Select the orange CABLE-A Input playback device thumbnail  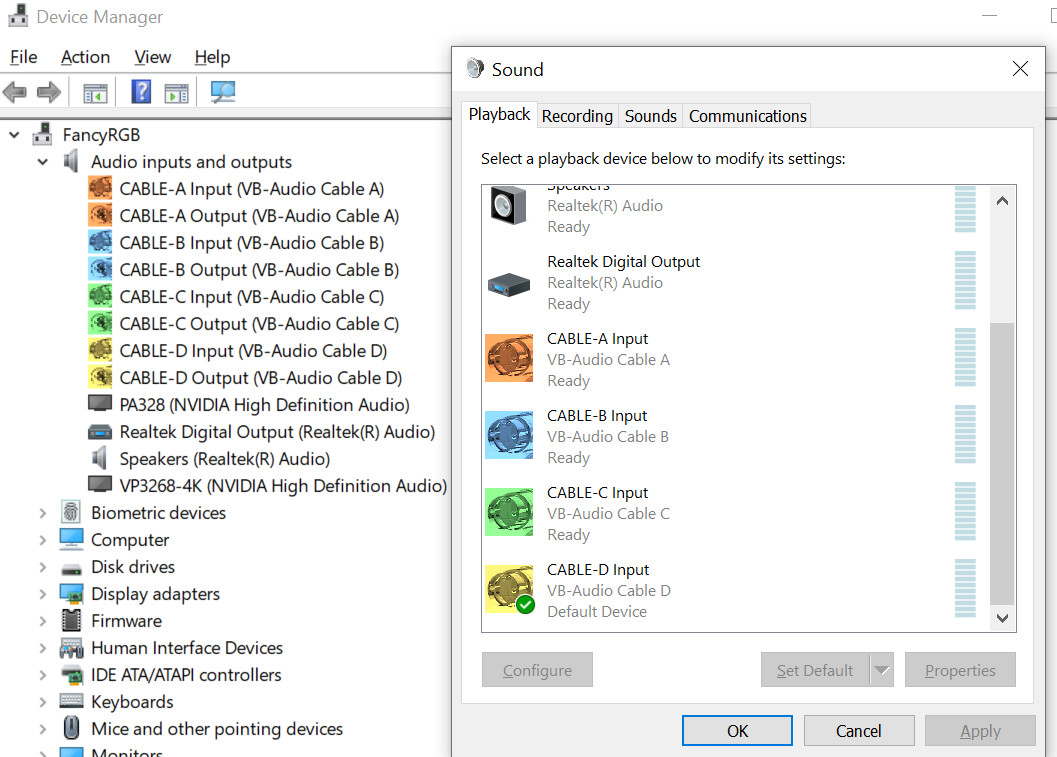(x=509, y=357)
